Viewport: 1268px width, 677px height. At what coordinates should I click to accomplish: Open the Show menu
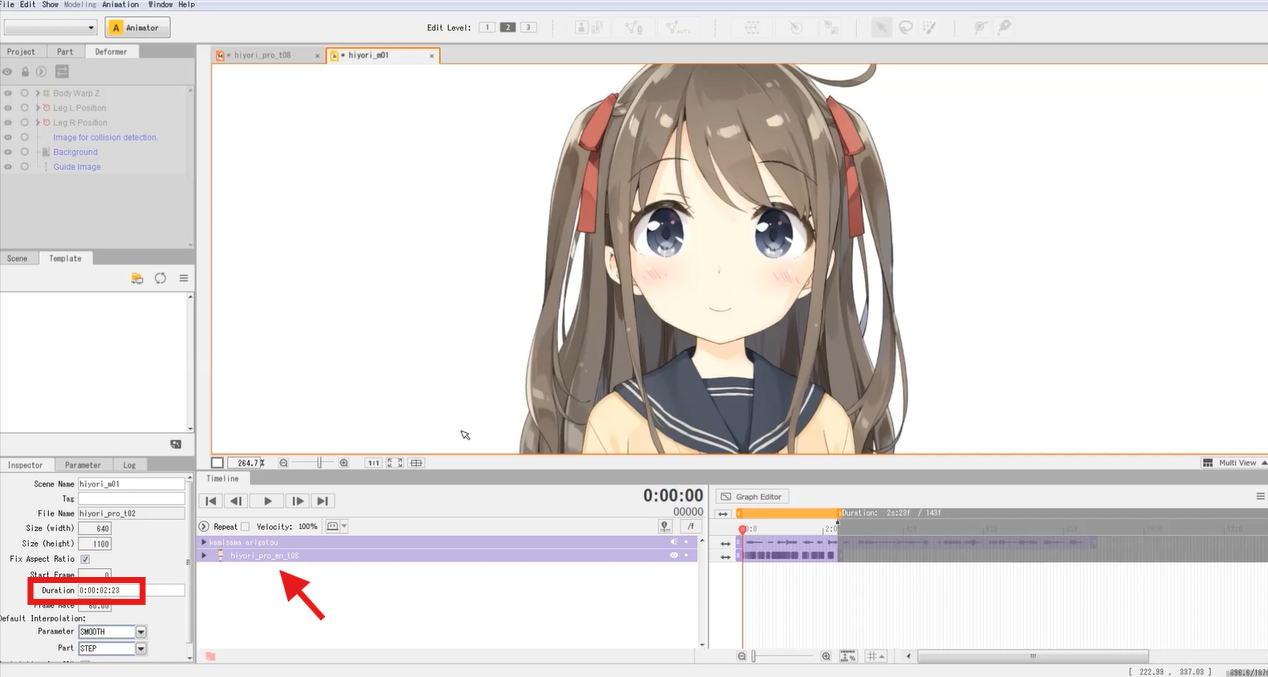[50, 5]
